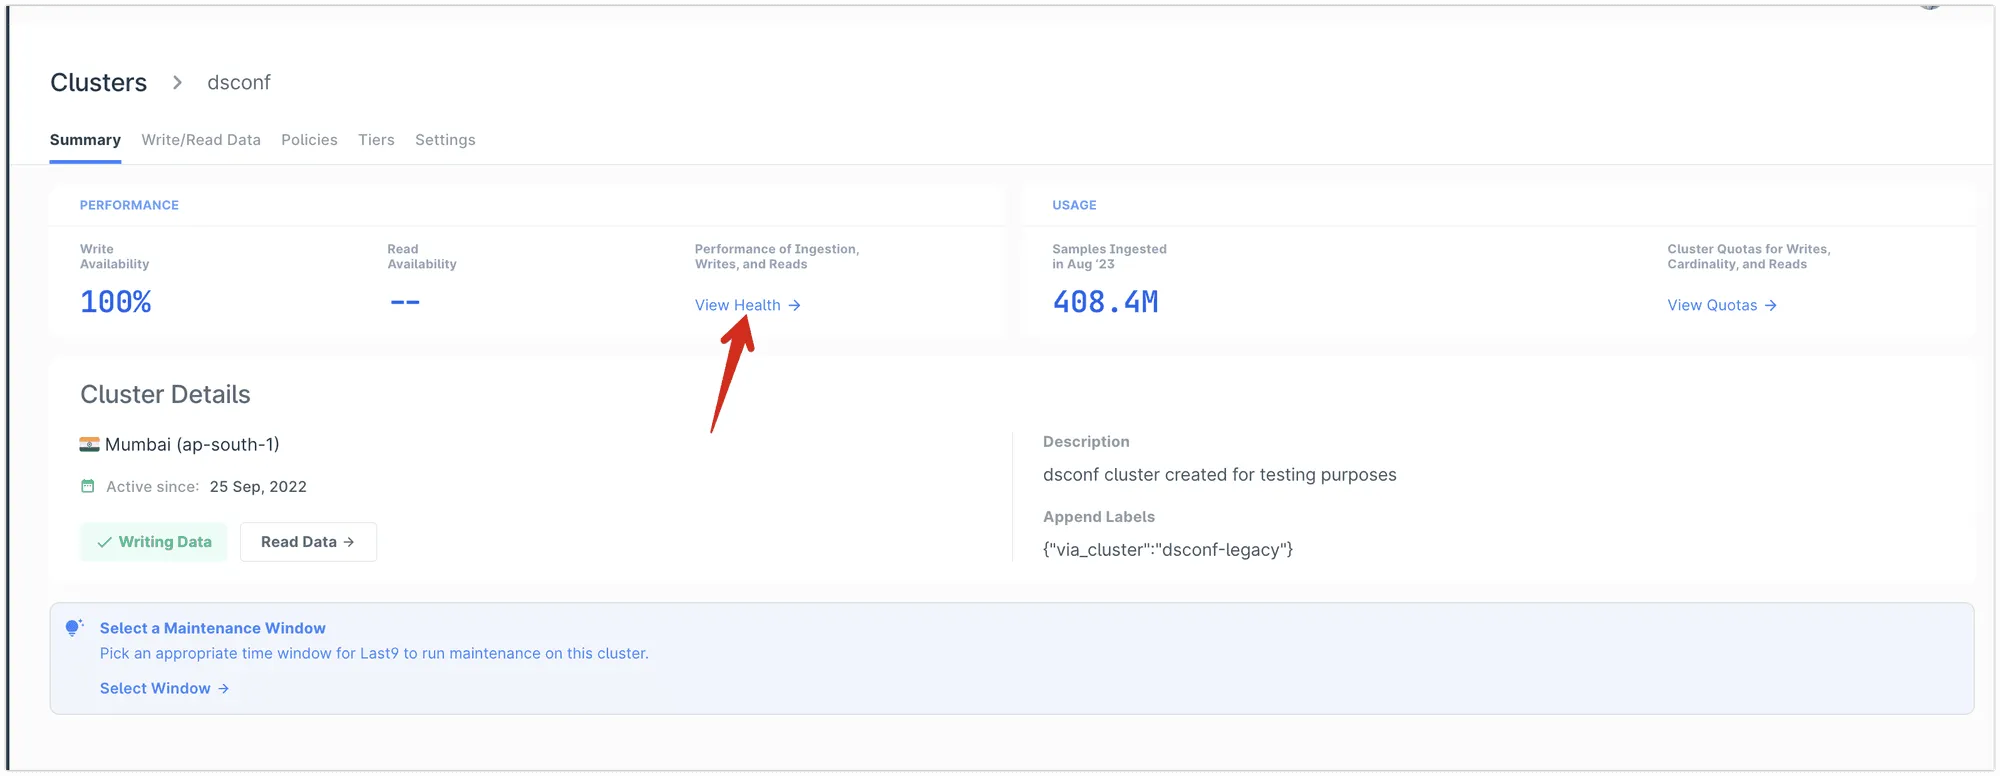Image resolution: width=2000 pixels, height=776 pixels.
Task: Open the View Health link
Action: coord(748,305)
